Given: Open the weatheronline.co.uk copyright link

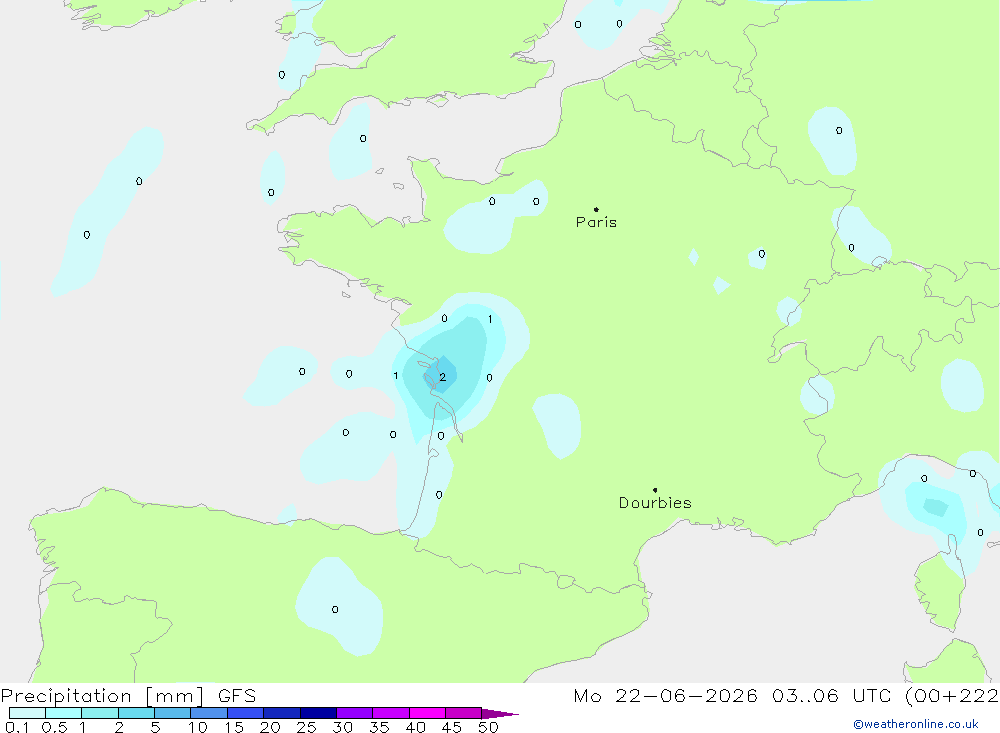Looking at the screenshot, I should point(915,724).
